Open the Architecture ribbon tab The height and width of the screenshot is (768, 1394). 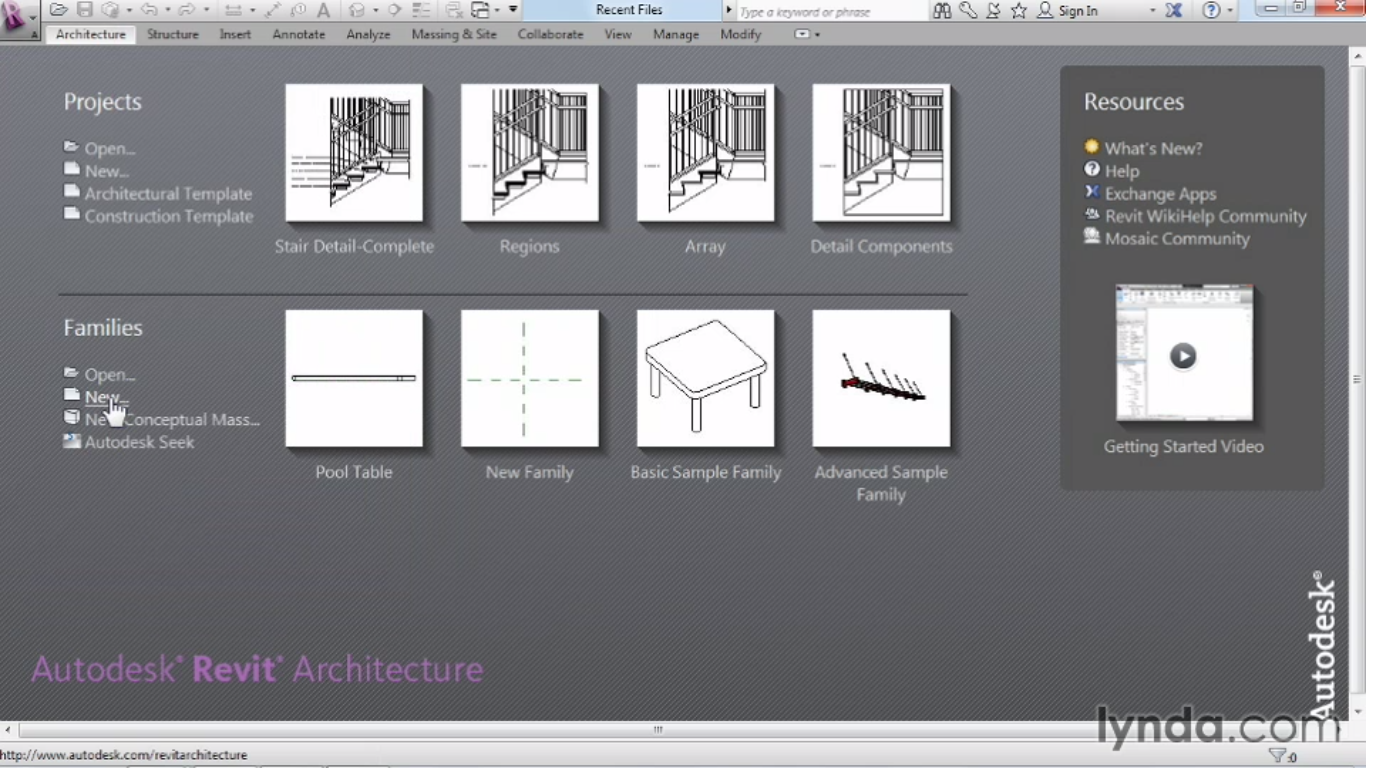tap(91, 34)
